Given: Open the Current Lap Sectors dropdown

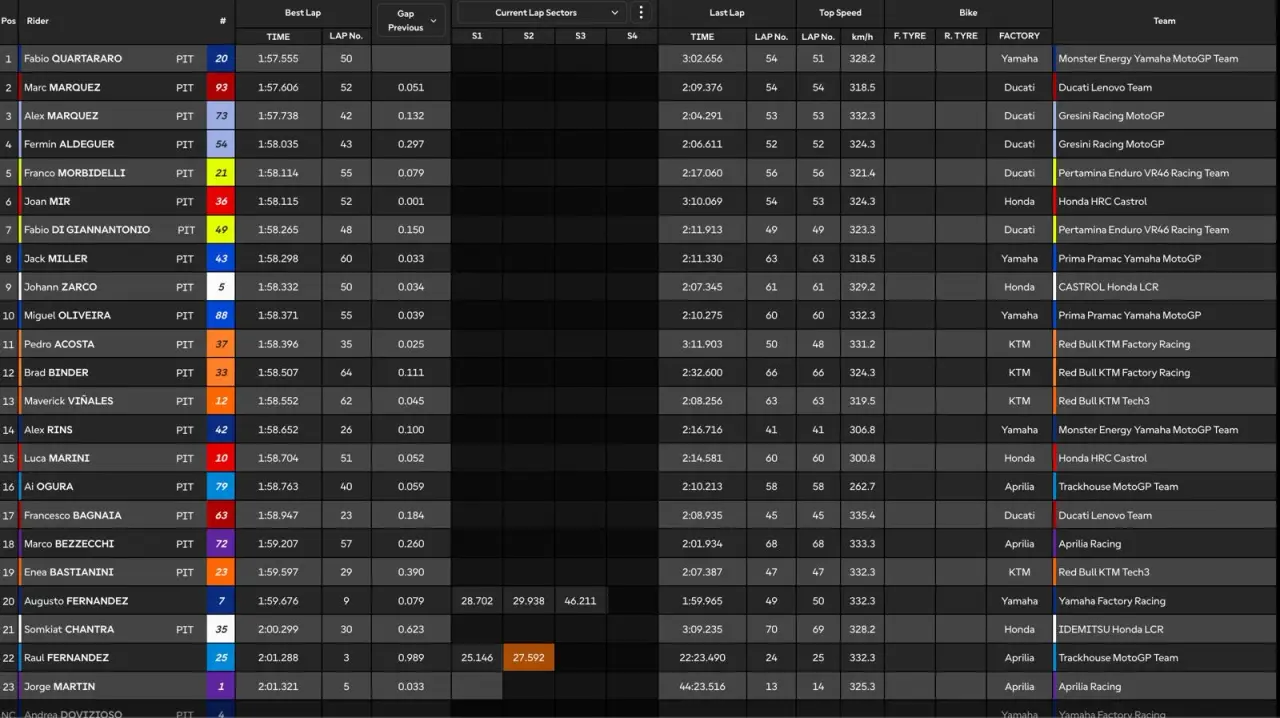Looking at the screenshot, I should click(541, 13).
